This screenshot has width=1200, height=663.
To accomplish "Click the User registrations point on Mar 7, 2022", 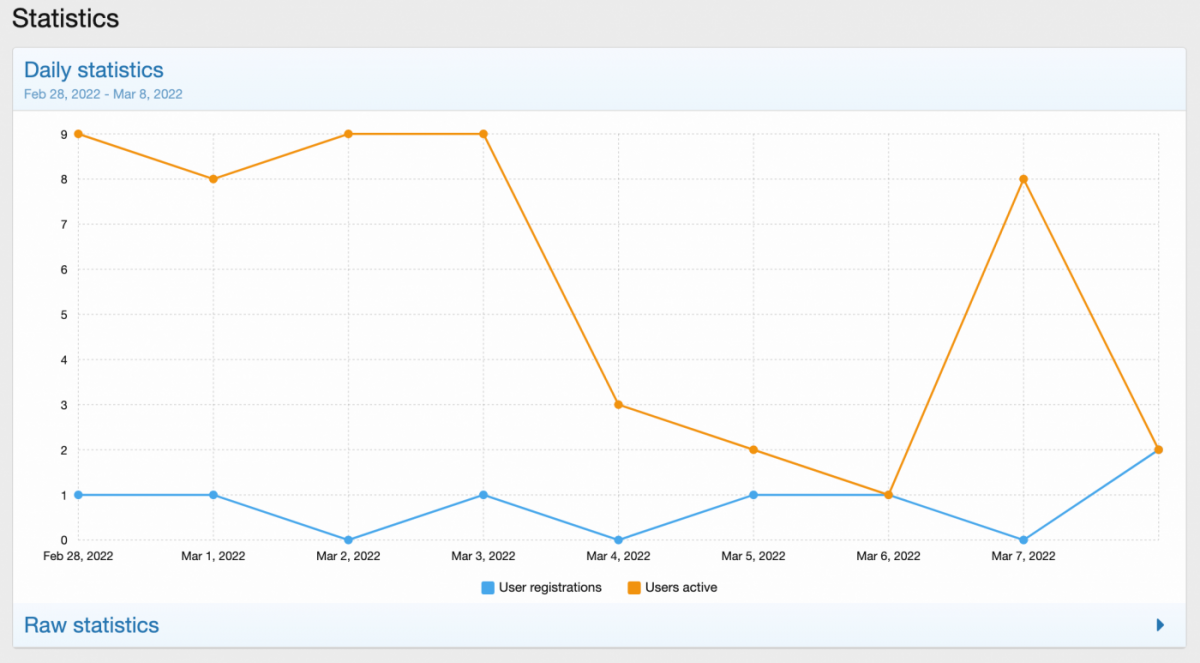I will coord(1023,540).
